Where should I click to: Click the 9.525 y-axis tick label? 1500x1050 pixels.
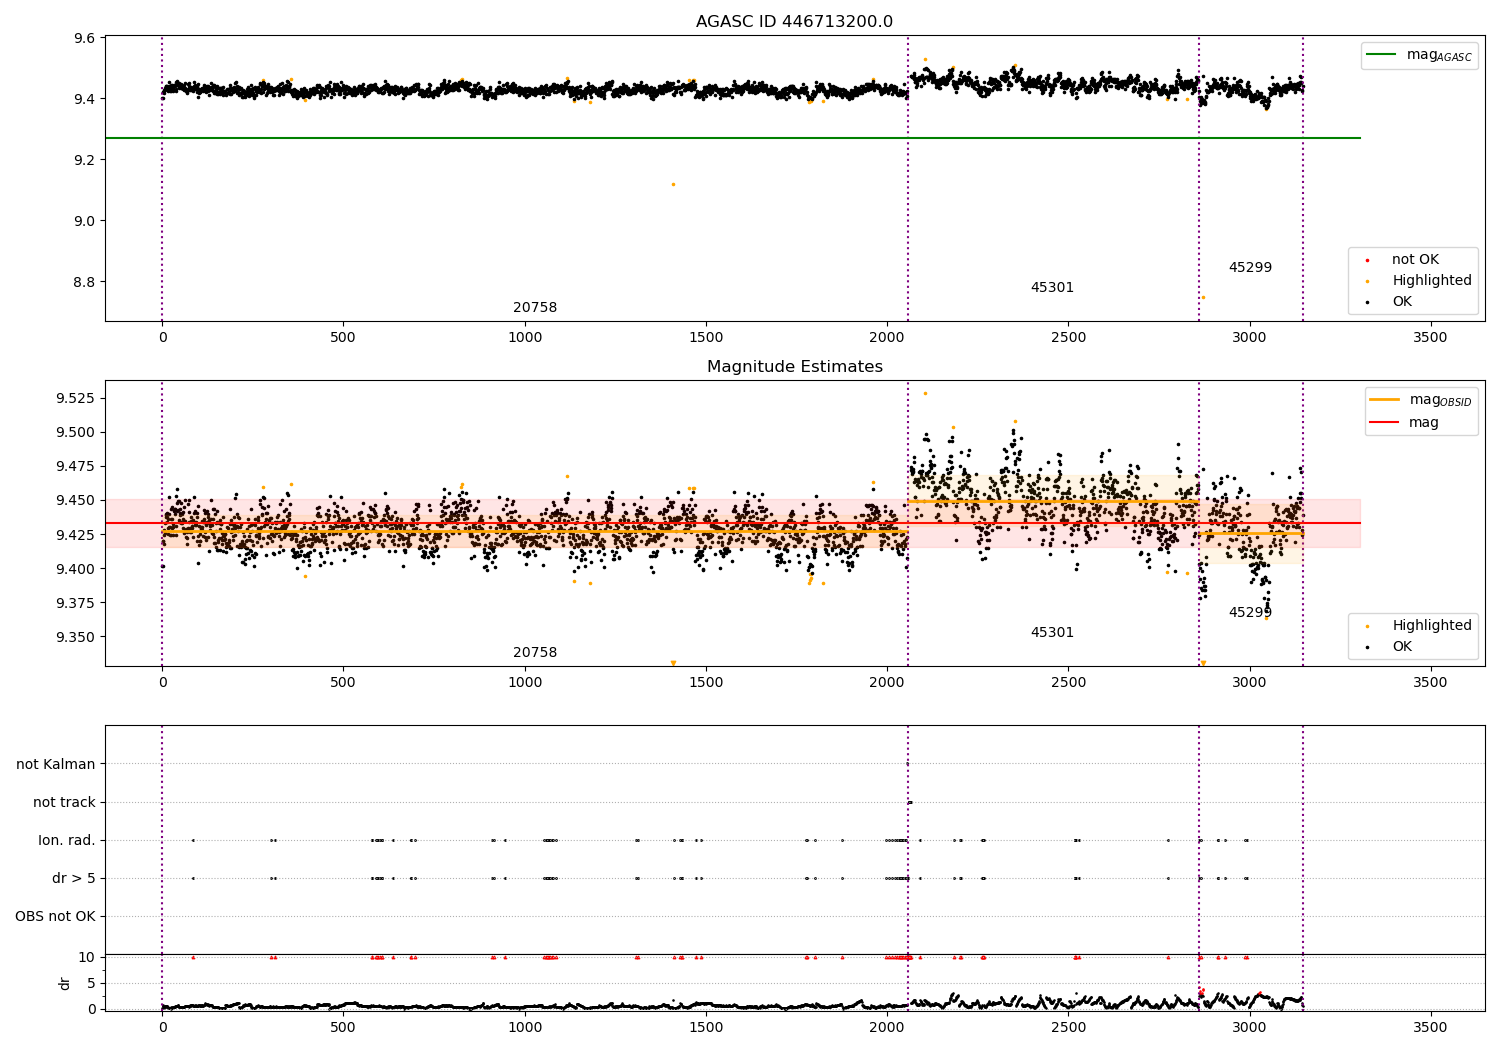(76, 398)
